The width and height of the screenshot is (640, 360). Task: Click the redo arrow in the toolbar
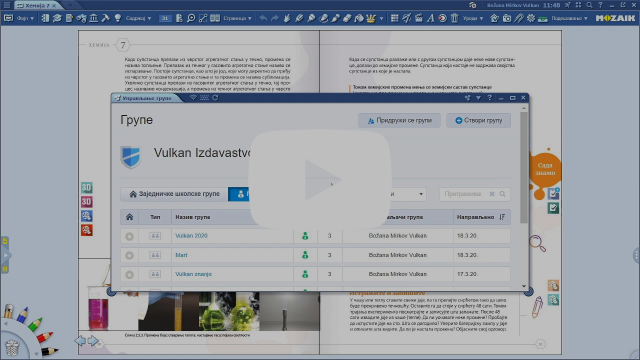point(275,18)
